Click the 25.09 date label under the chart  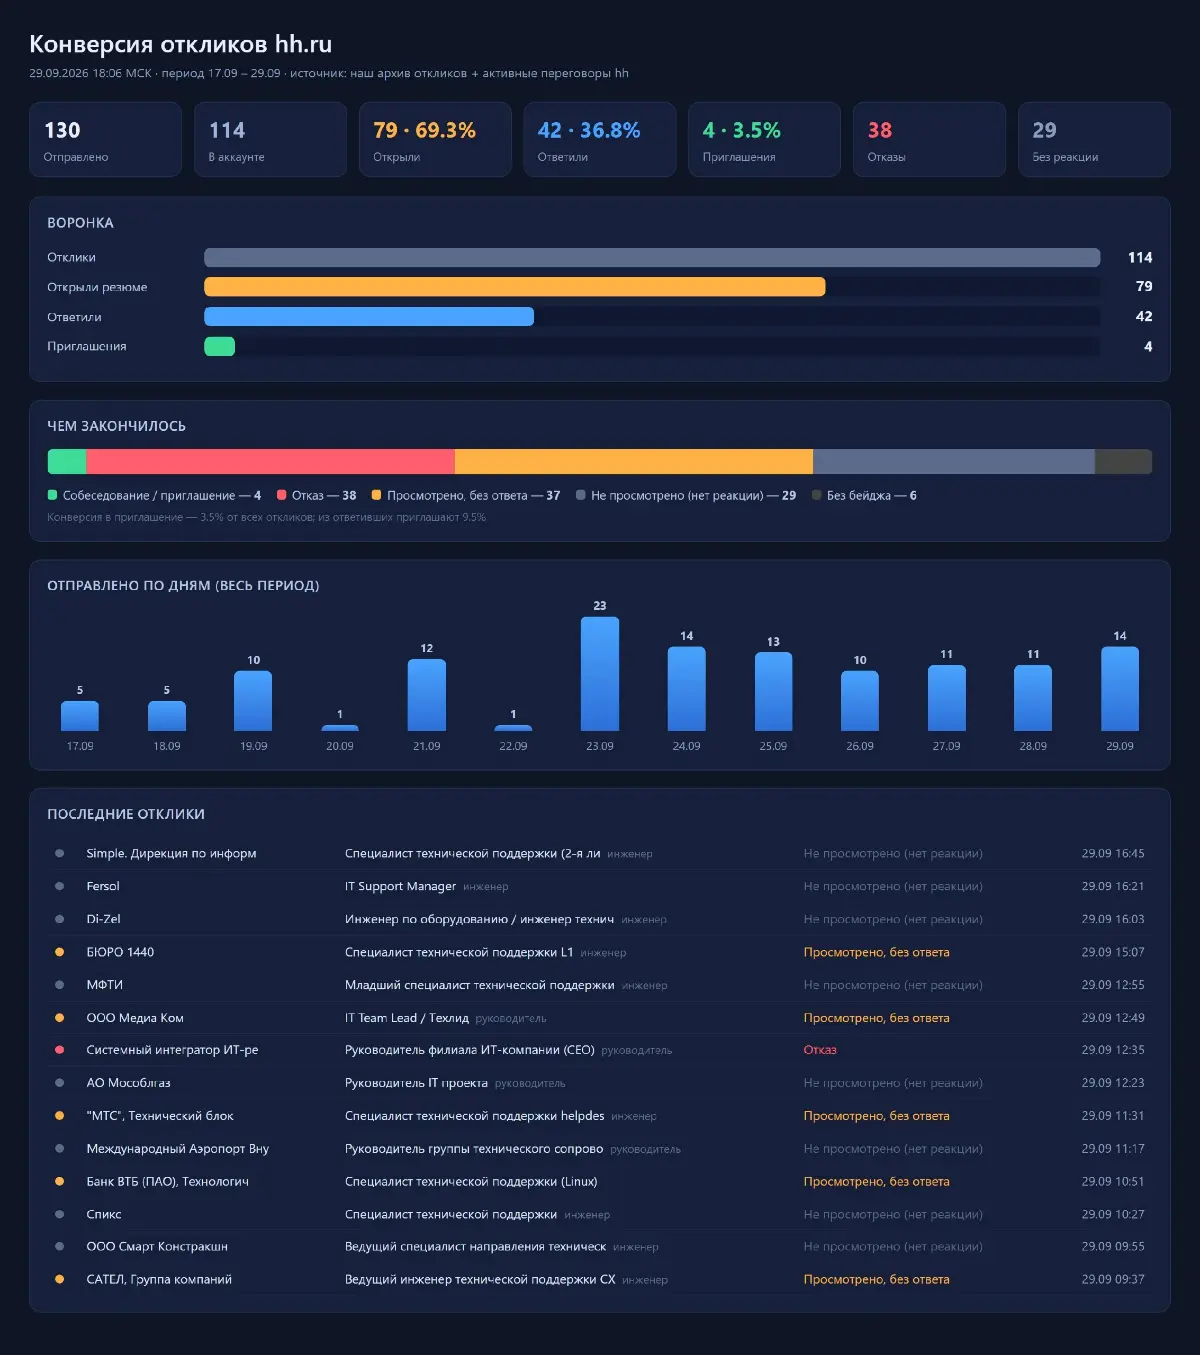point(773,746)
